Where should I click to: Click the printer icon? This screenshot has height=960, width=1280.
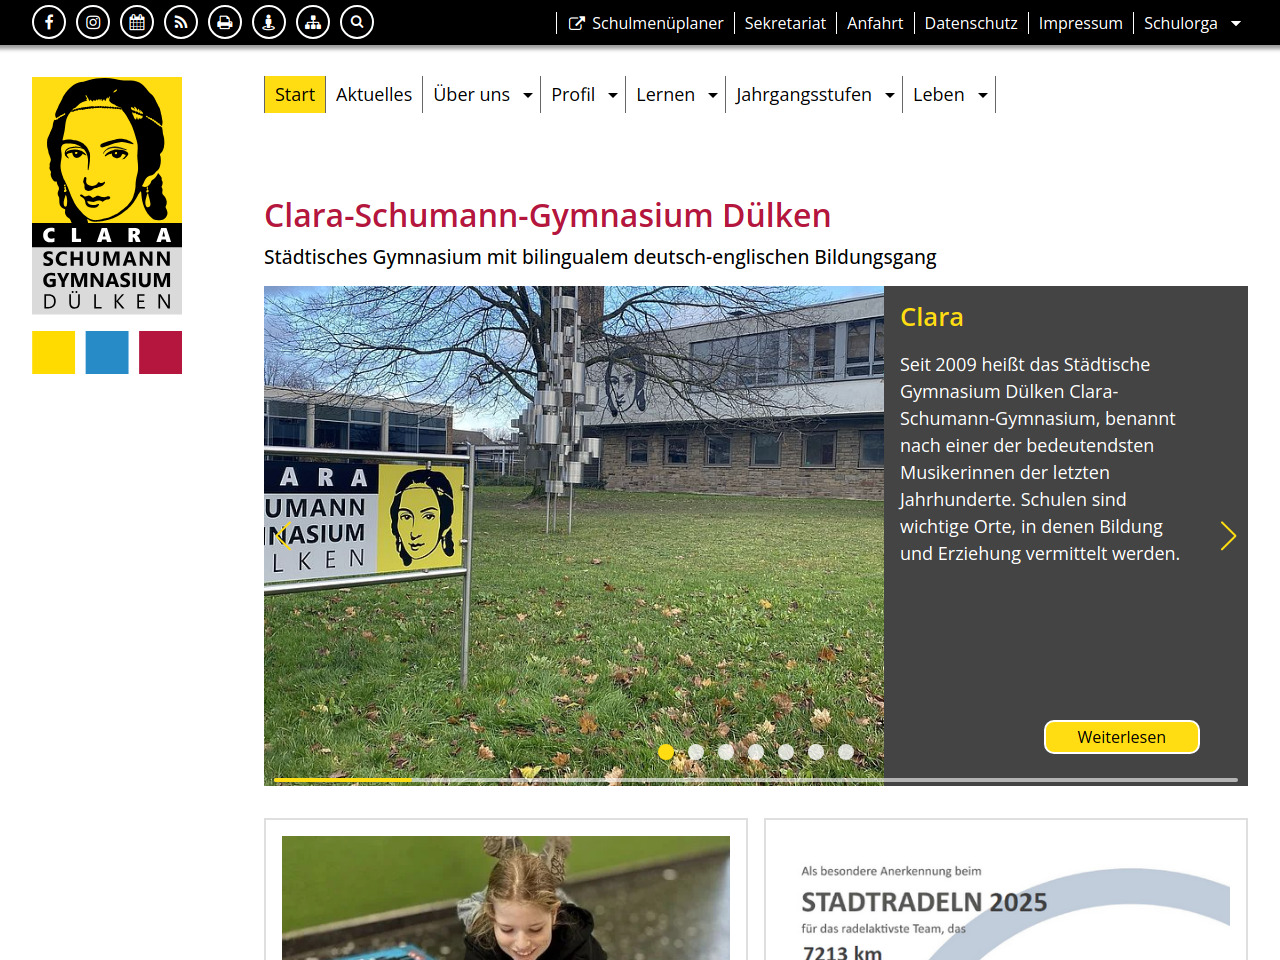[225, 22]
